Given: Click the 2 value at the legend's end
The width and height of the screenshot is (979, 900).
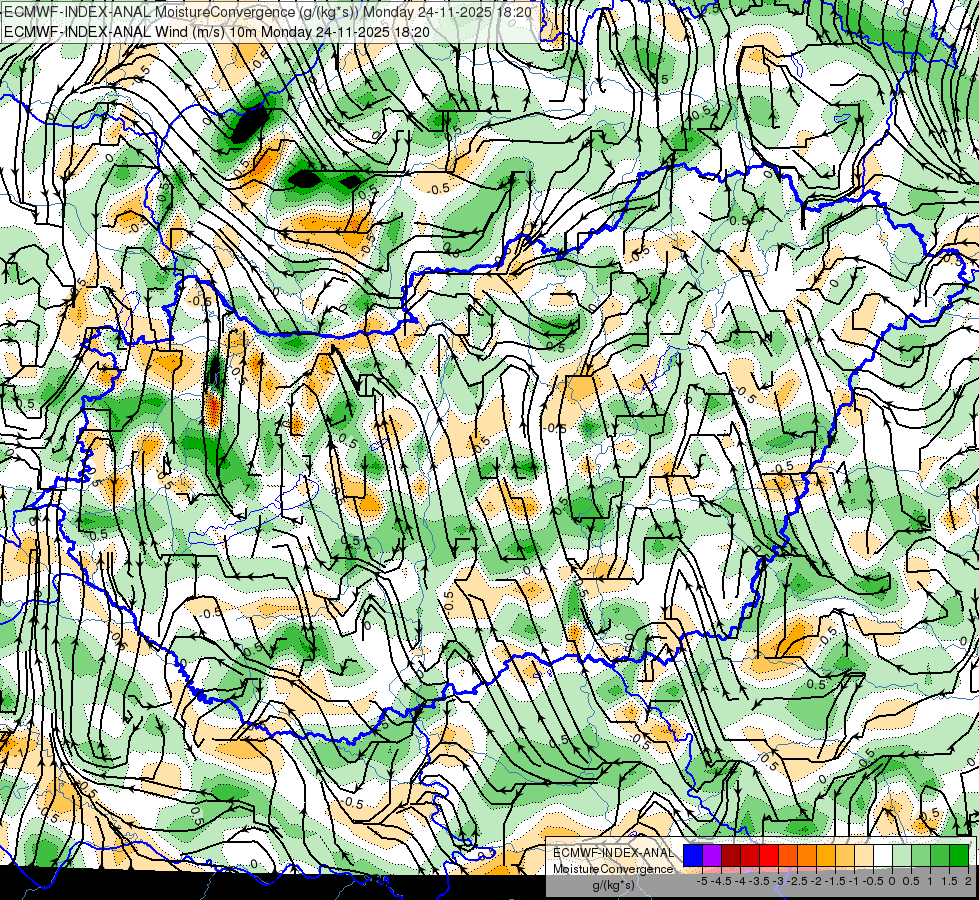Looking at the screenshot, I should tap(968, 881).
